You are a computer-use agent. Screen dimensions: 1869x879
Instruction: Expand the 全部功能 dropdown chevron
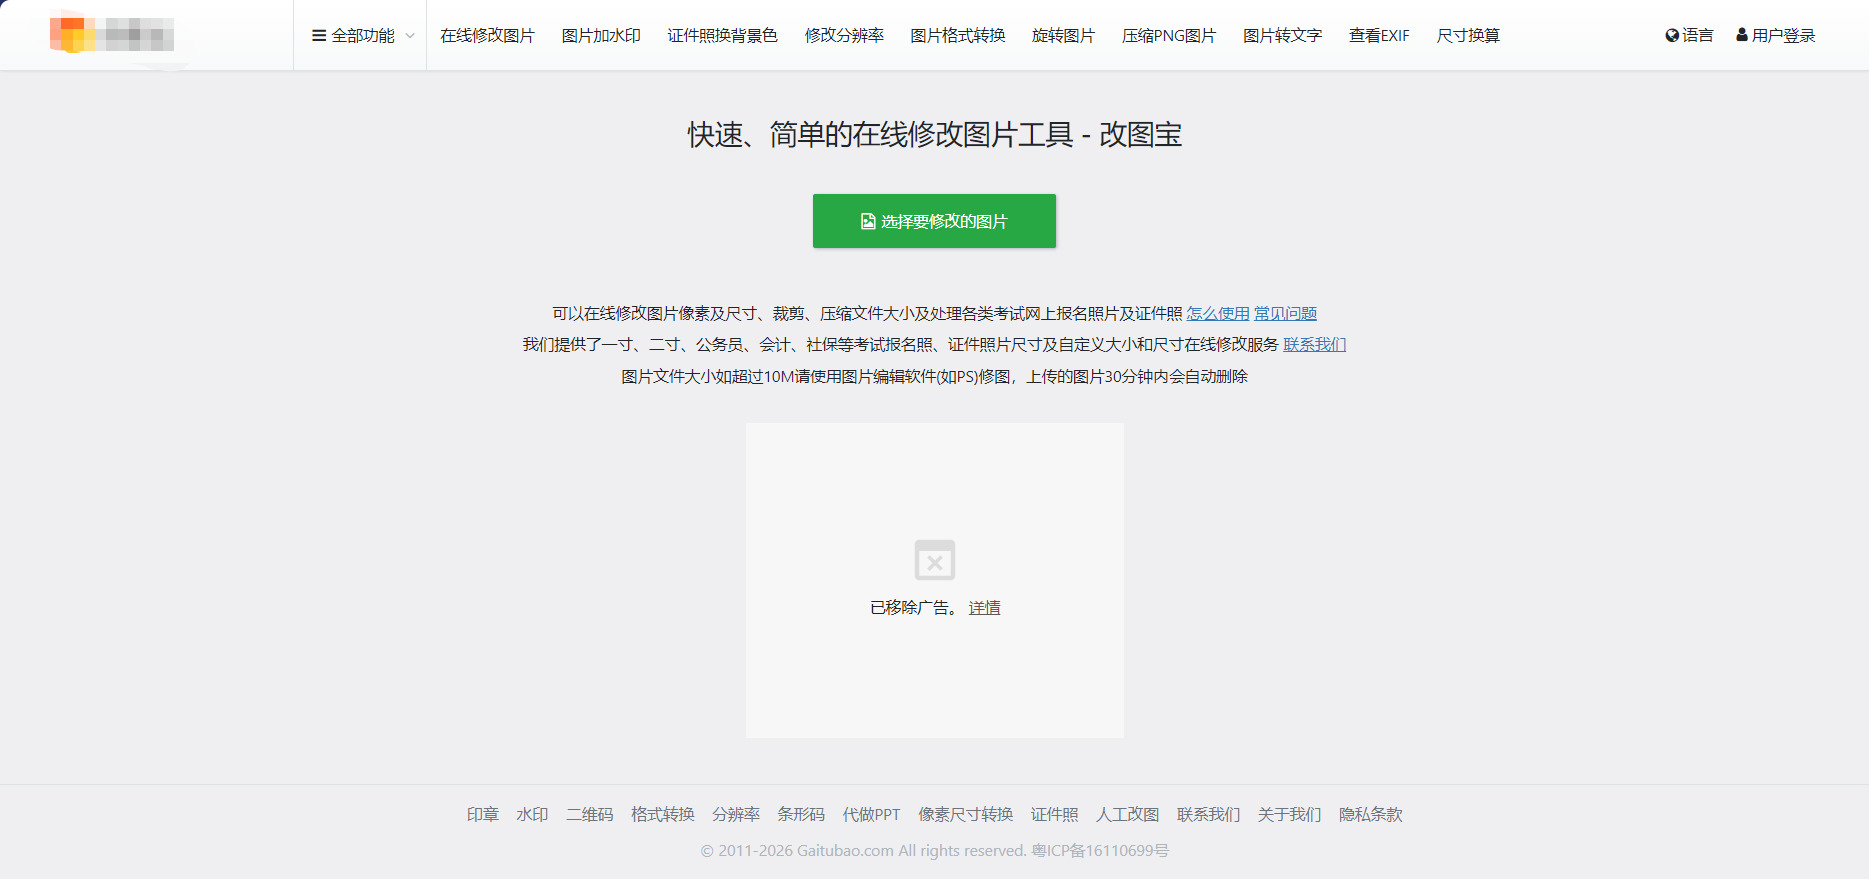(x=410, y=36)
